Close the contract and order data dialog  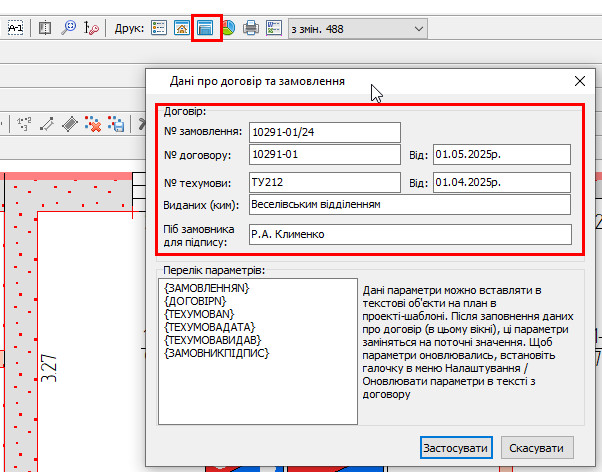[x=579, y=82]
